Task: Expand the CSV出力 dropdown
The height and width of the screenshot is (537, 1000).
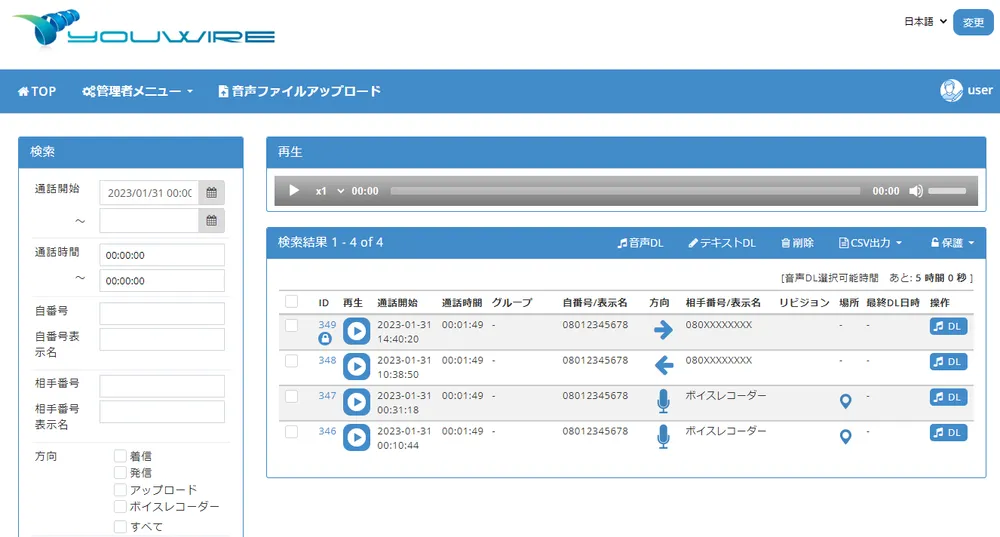Action: [870, 243]
